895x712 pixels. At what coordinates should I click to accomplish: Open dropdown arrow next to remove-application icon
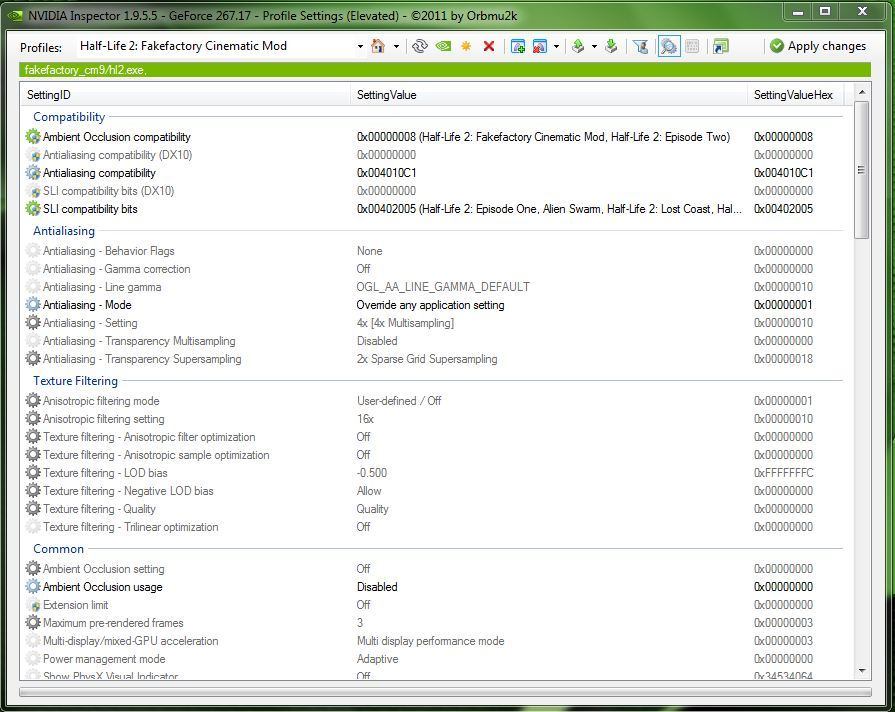coord(557,46)
